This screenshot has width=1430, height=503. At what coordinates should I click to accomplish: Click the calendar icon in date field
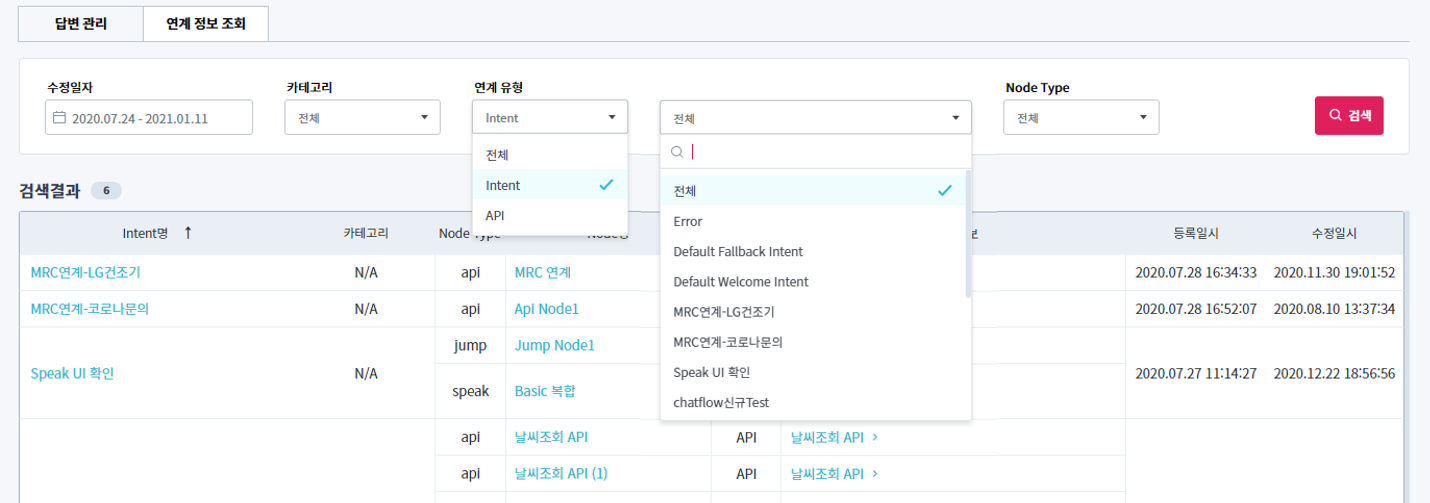(x=59, y=118)
